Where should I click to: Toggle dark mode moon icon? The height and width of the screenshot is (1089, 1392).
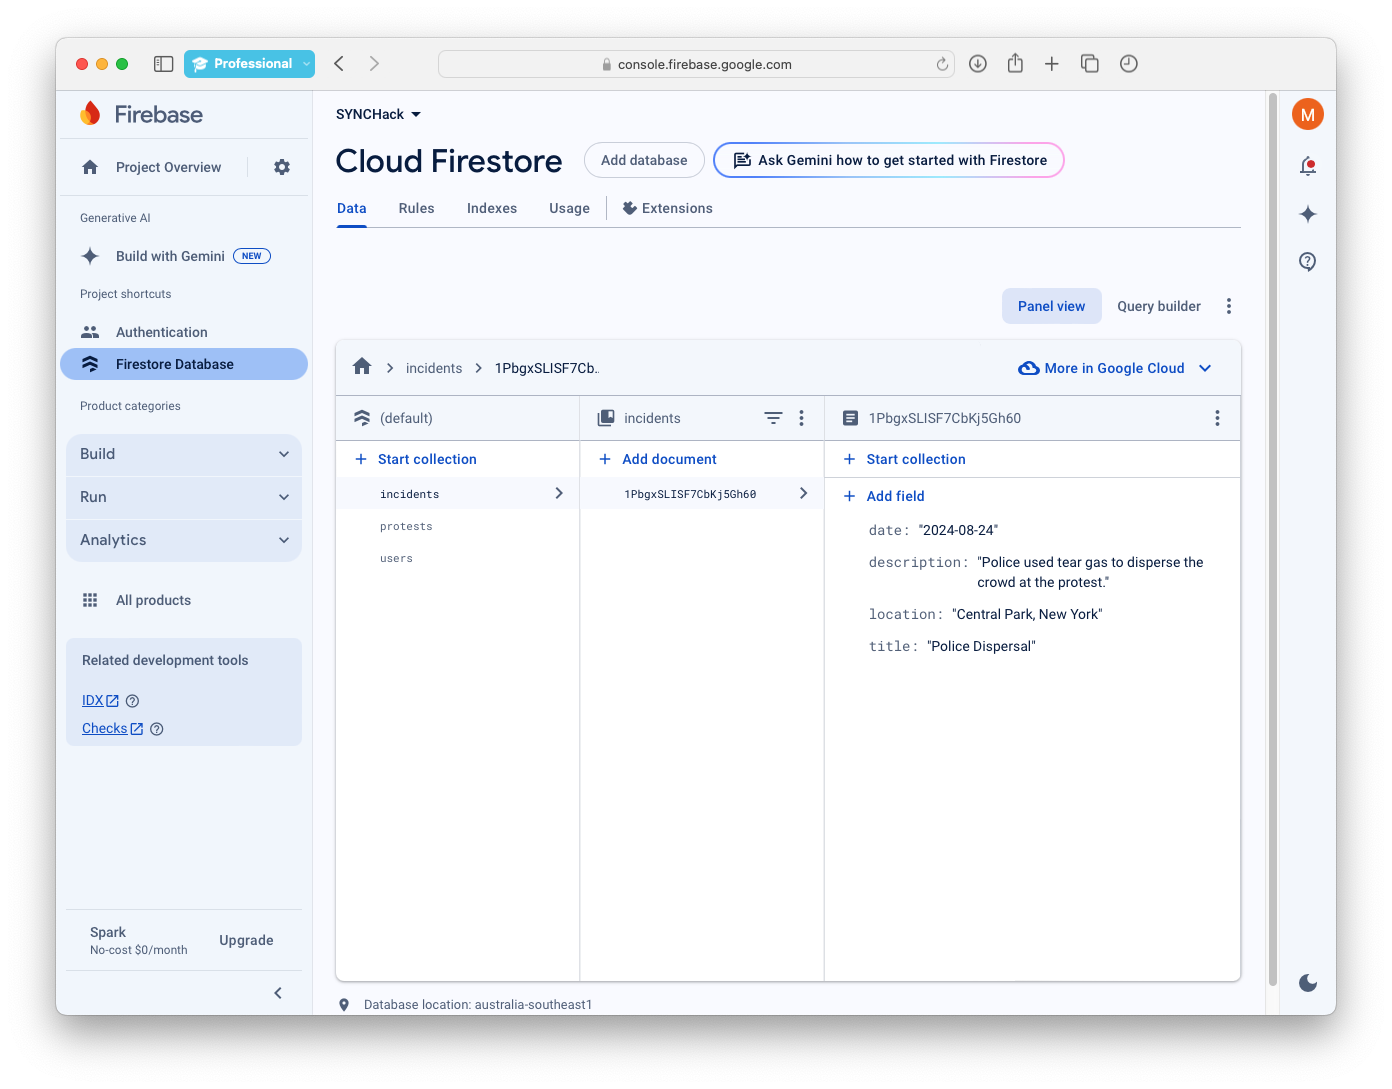tap(1308, 983)
